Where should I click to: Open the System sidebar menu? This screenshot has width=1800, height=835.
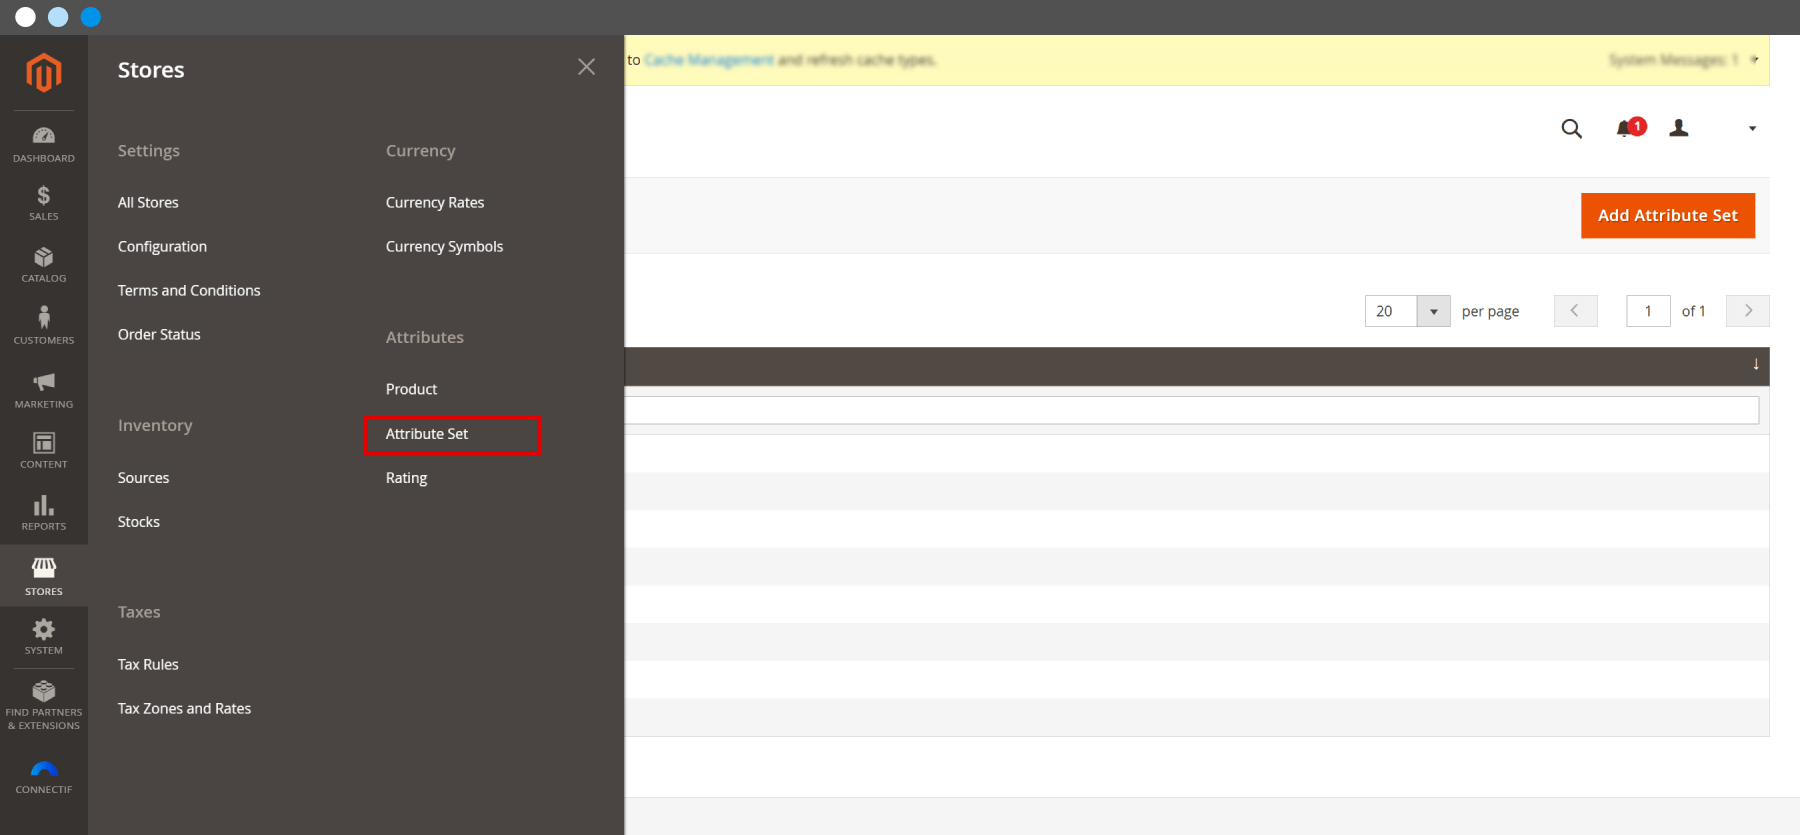(44, 636)
